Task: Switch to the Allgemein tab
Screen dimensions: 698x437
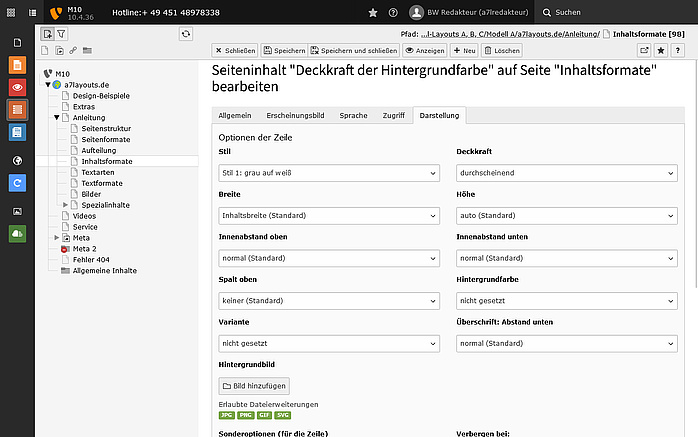Action: (235, 115)
